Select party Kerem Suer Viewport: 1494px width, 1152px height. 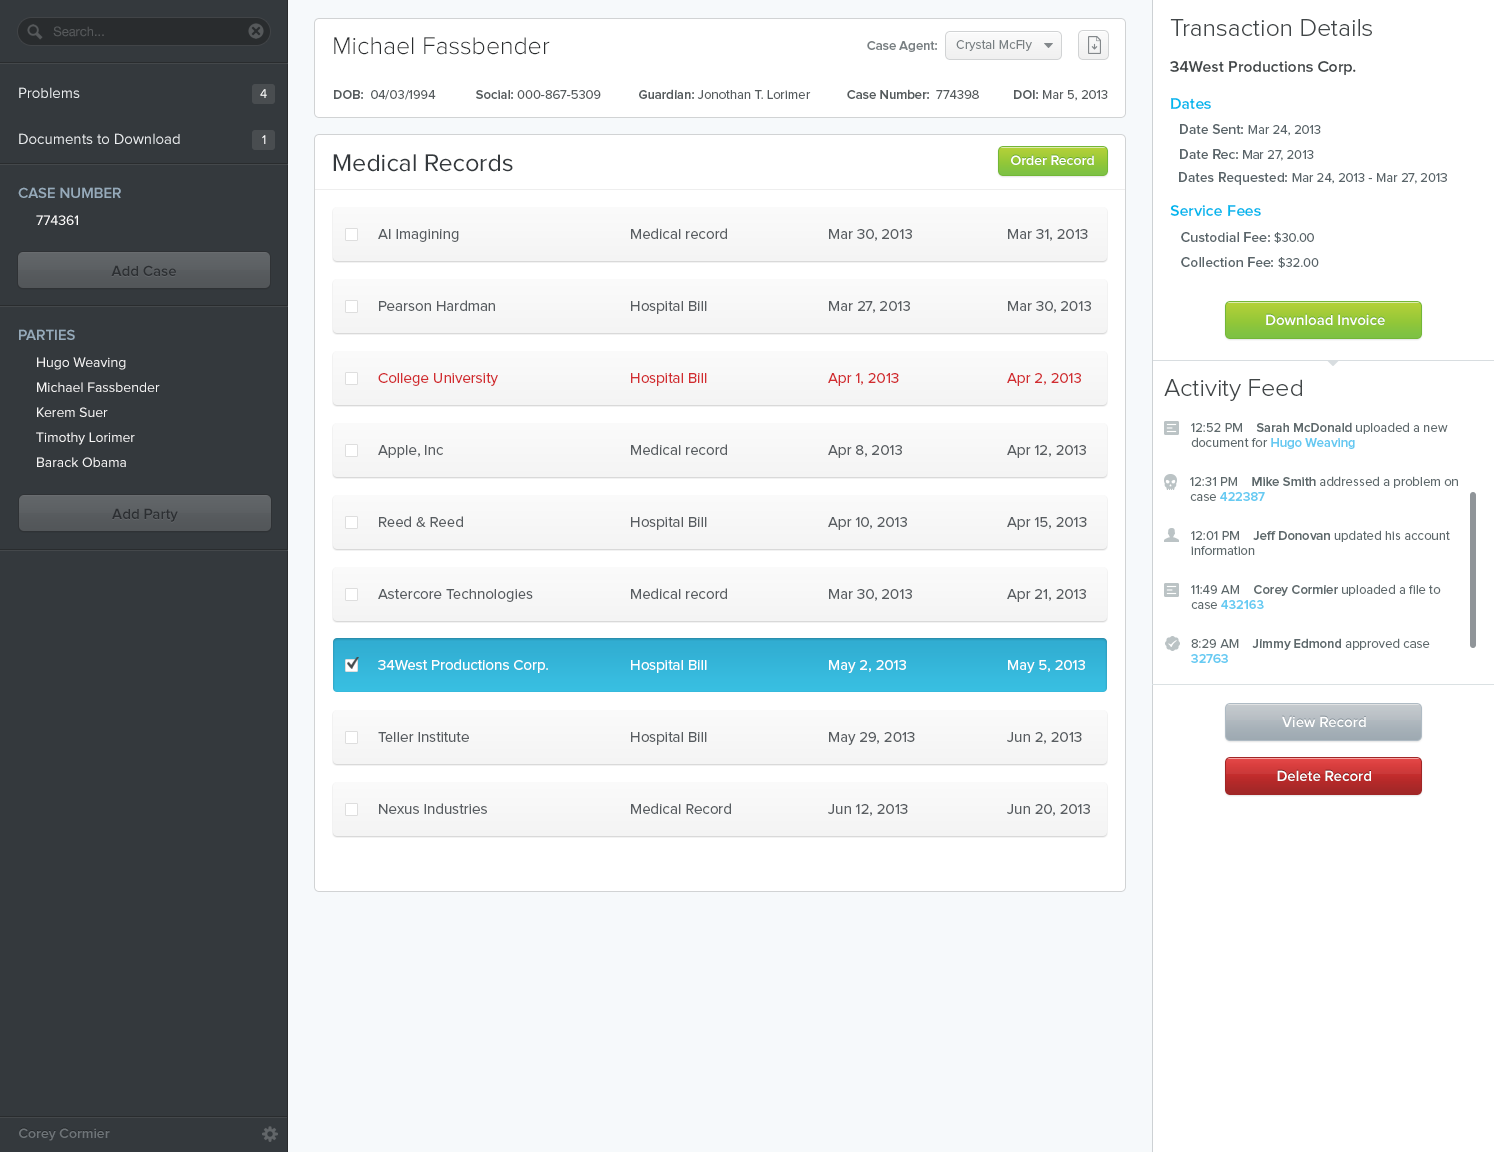(72, 412)
